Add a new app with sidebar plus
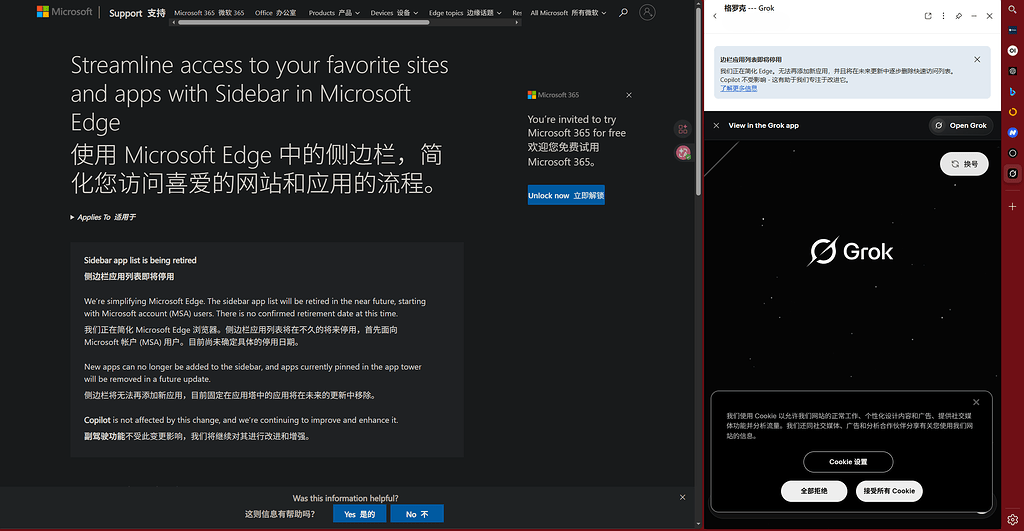 (1012, 206)
